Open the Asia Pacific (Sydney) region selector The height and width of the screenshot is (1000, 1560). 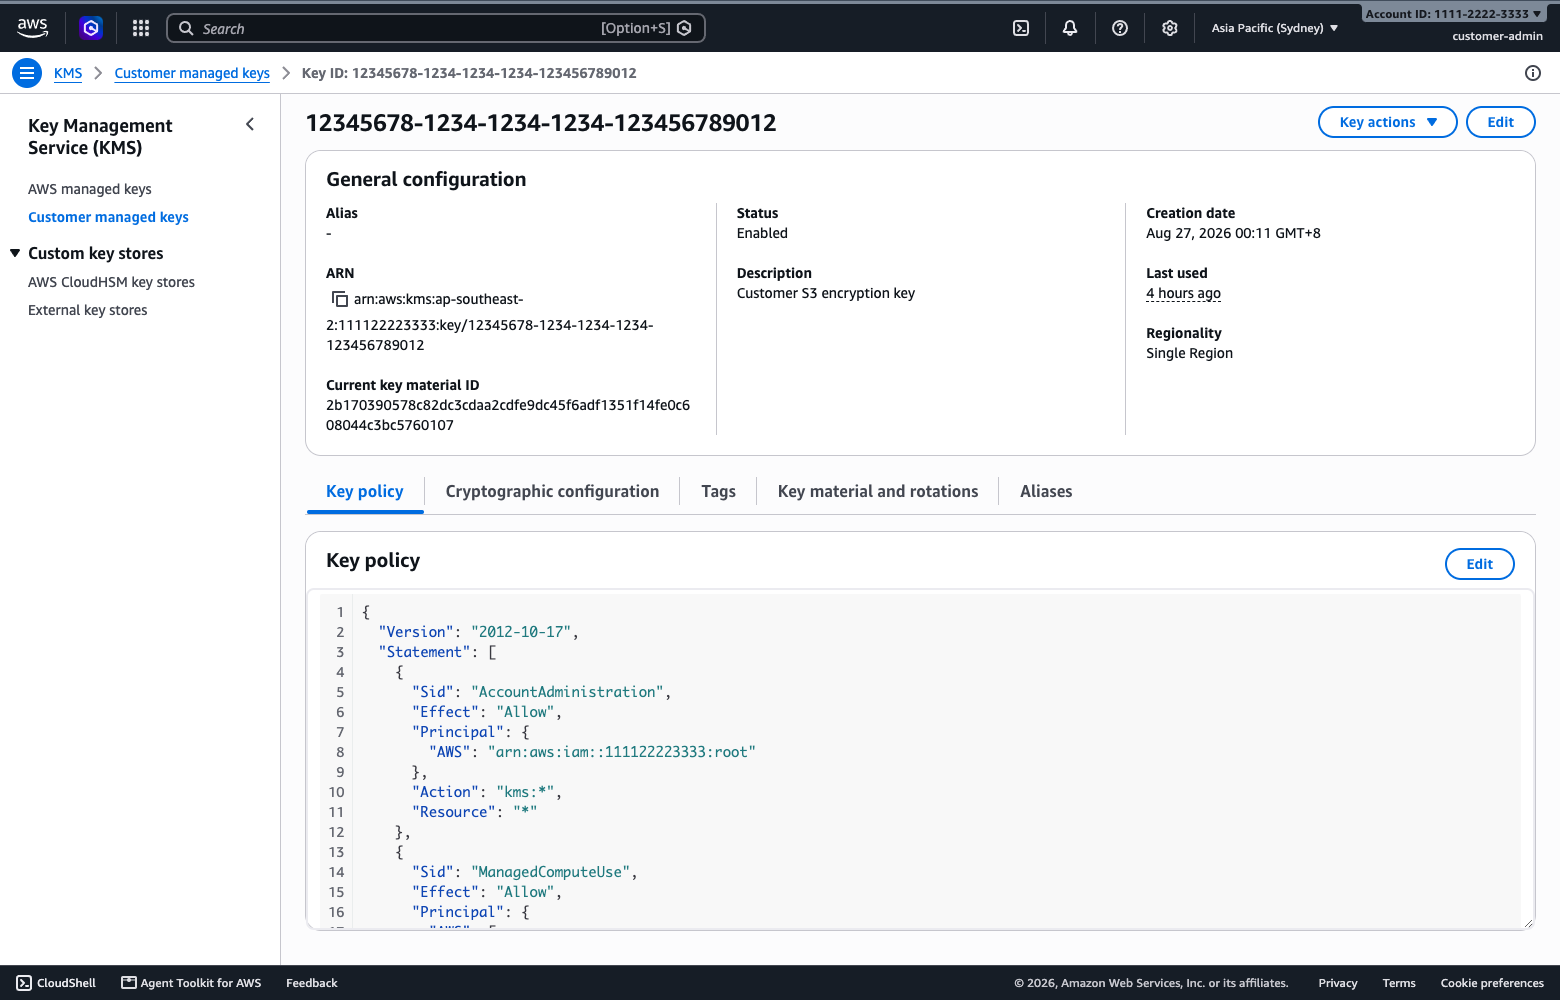coord(1275,28)
